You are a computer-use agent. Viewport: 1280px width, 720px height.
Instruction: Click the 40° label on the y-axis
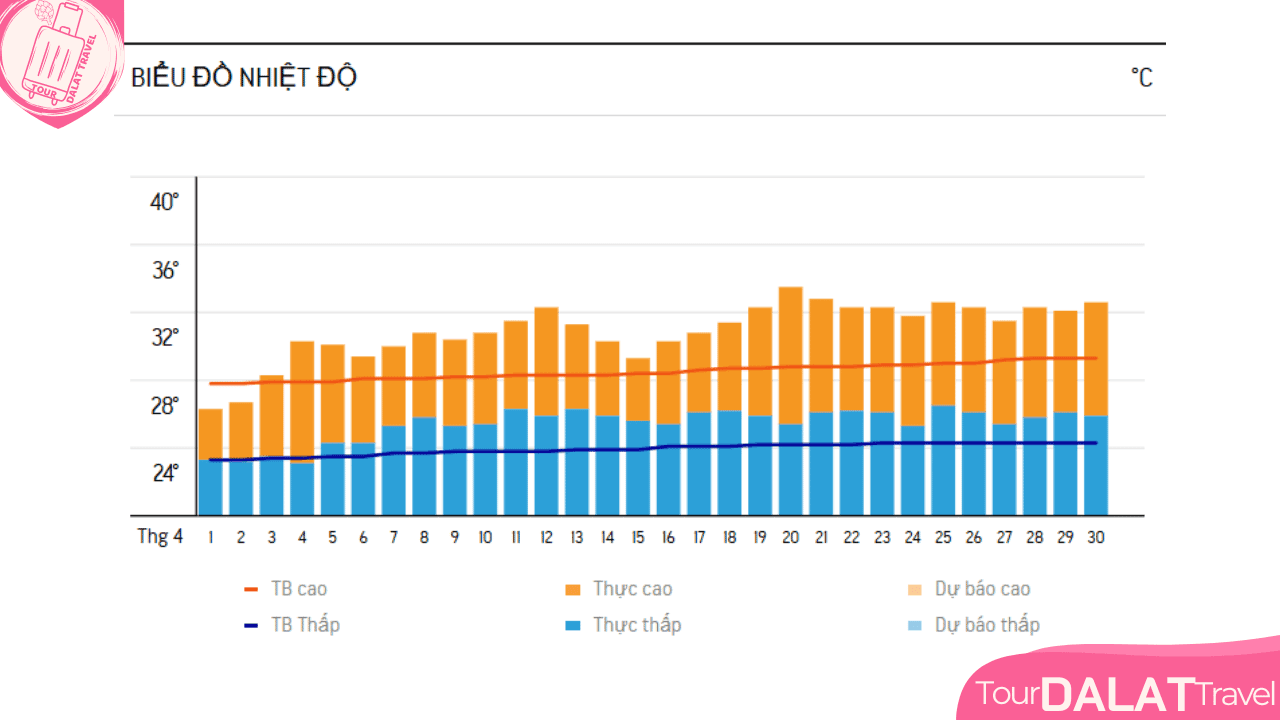click(164, 202)
